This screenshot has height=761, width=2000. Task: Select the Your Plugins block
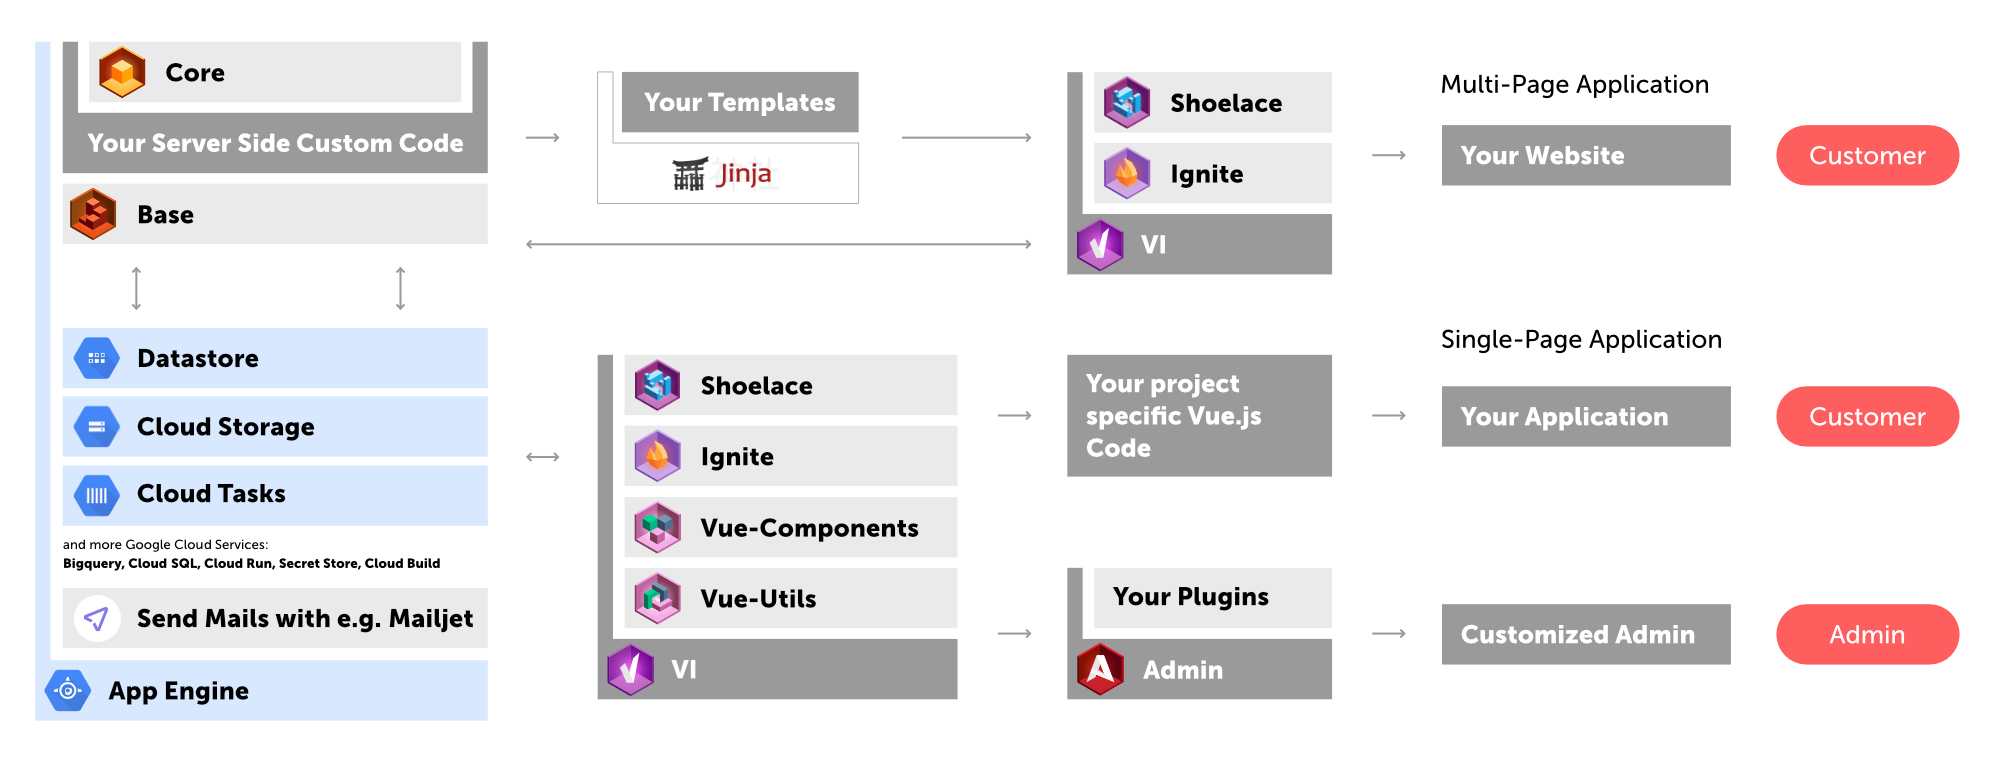coord(1213,598)
